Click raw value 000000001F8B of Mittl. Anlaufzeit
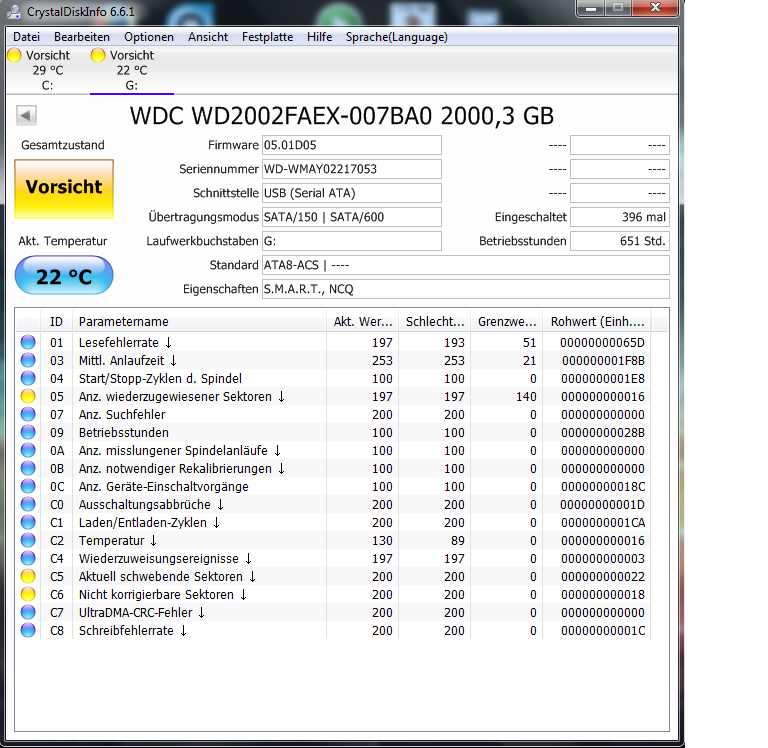 pyautogui.click(x=603, y=361)
